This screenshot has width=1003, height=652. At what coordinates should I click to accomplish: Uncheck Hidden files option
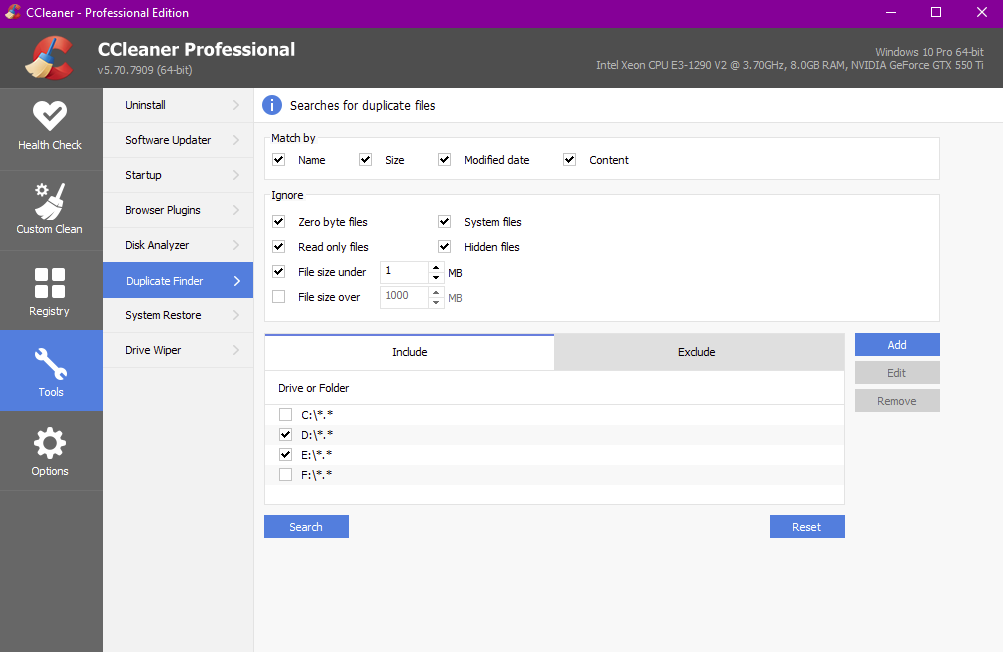click(445, 246)
